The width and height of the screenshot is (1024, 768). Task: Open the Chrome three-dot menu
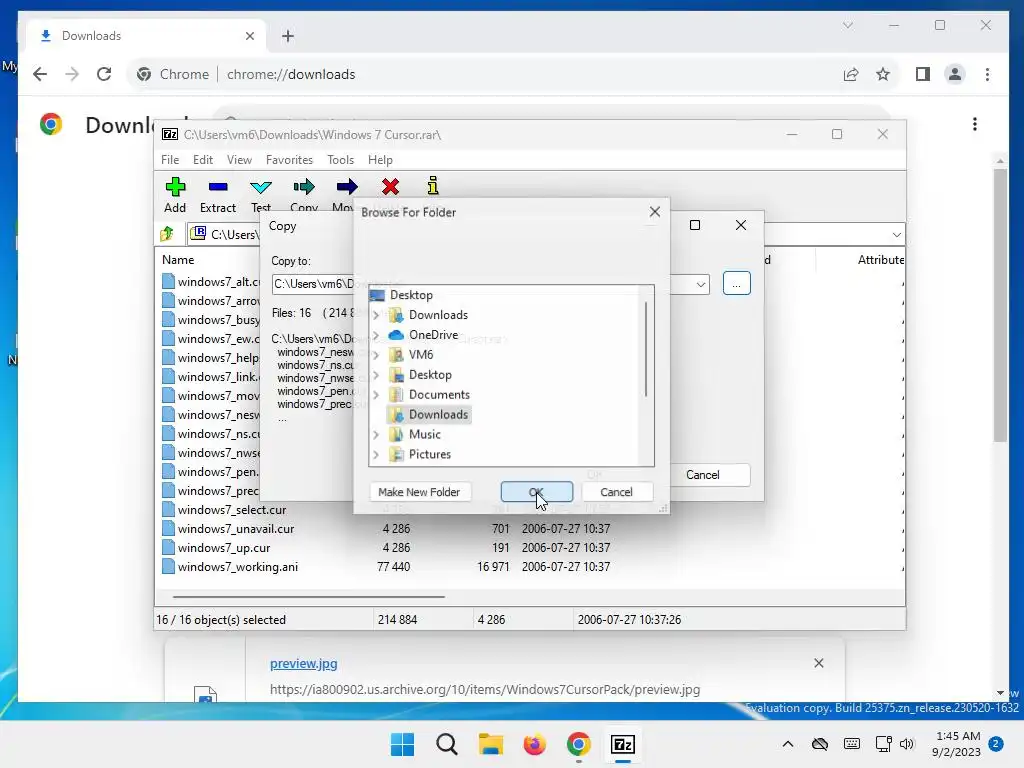pyautogui.click(x=987, y=74)
